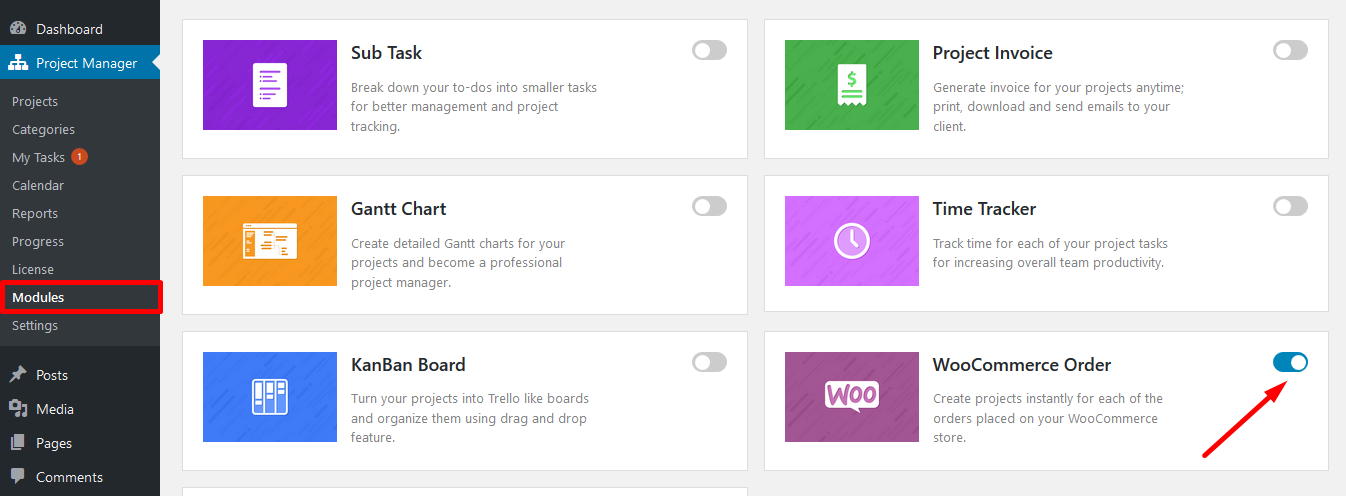Viewport: 1346px width, 496px height.
Task: Click the Media icon in sidebar
Action: [x=18, y=409]
